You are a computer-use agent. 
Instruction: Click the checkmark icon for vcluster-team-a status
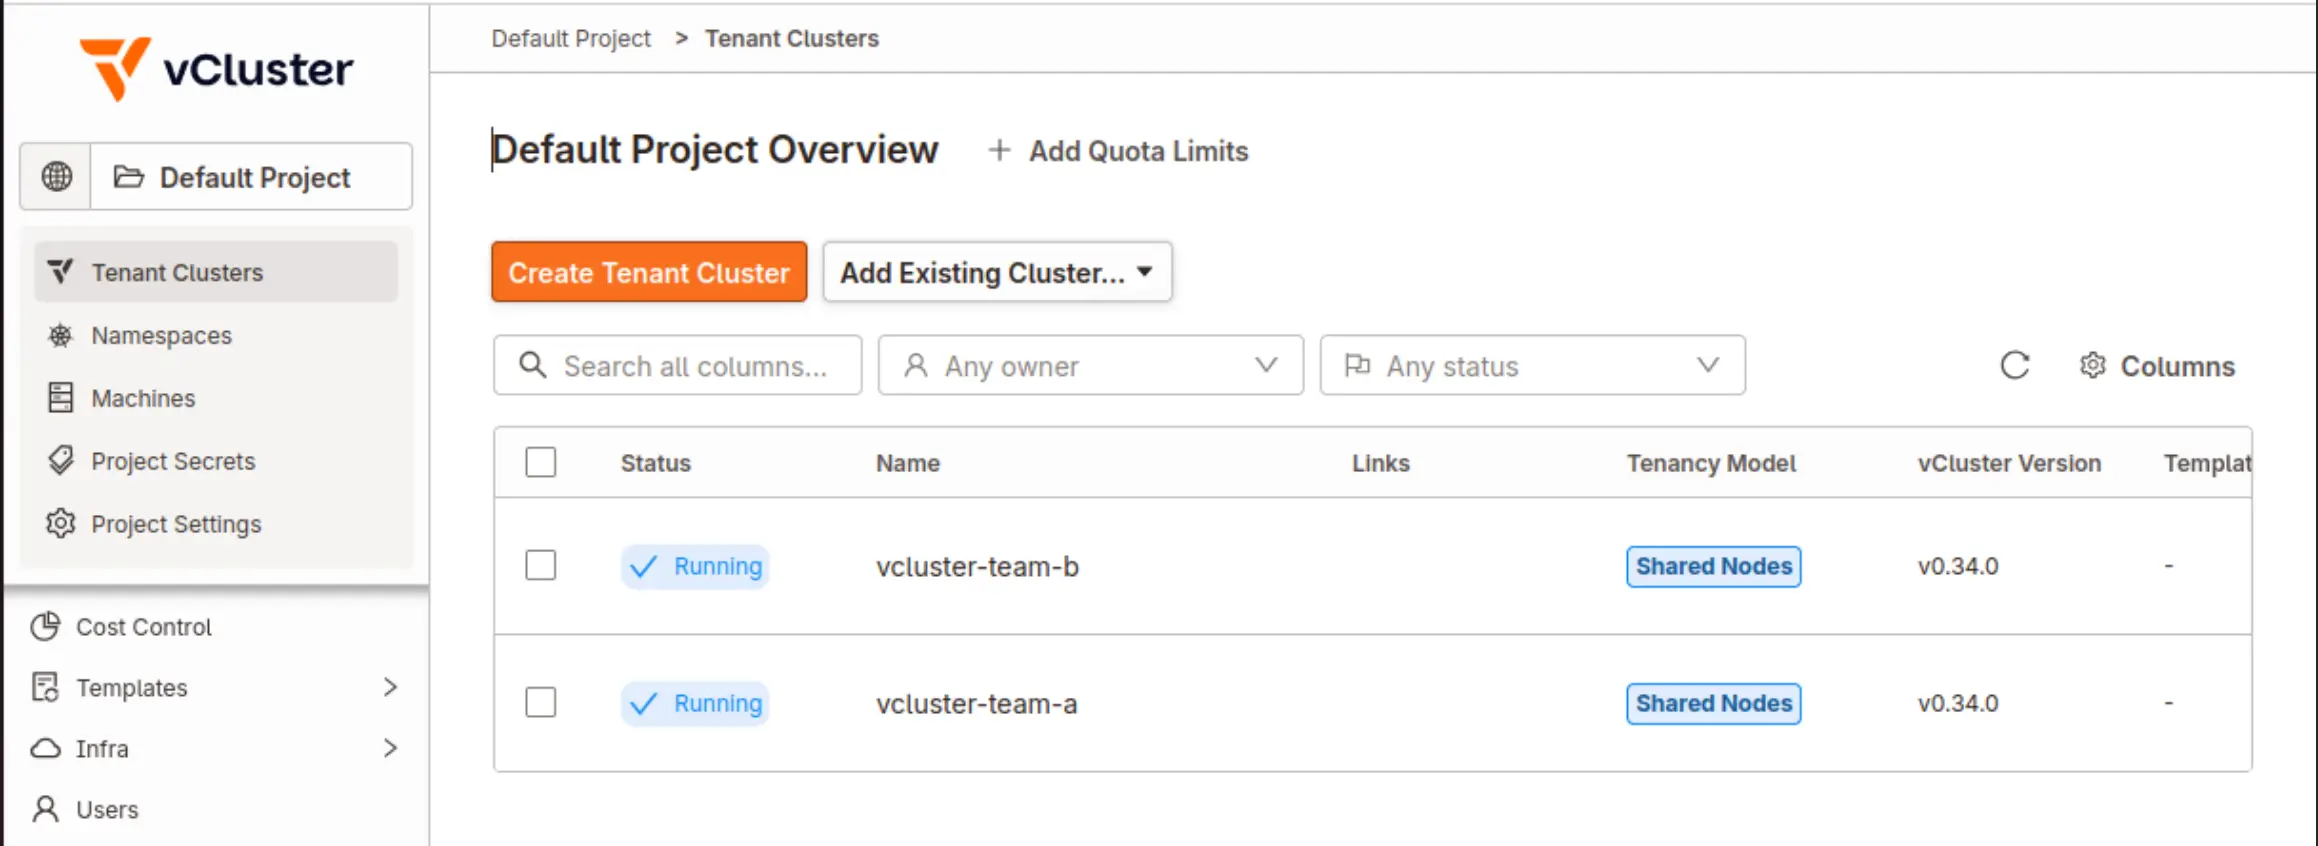(643, 704)
